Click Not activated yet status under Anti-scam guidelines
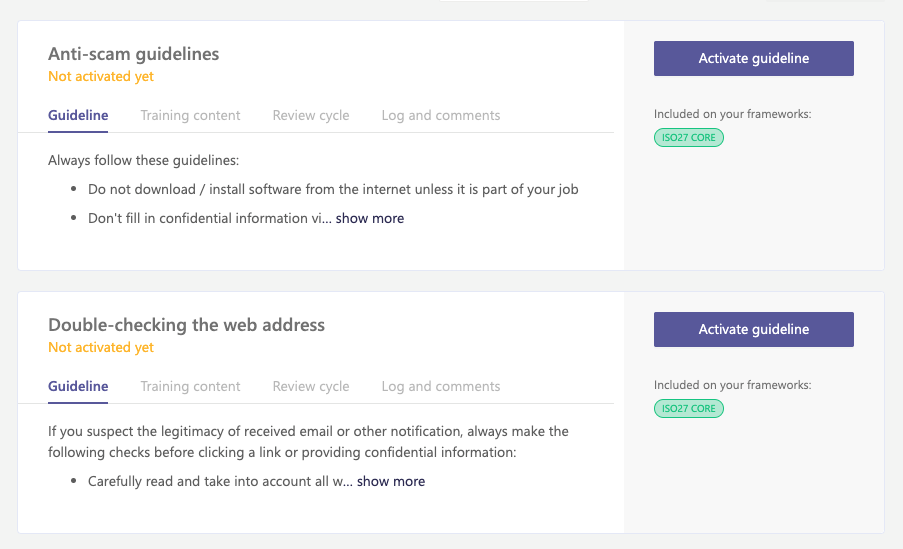903x549 pixels. [101, 77]
